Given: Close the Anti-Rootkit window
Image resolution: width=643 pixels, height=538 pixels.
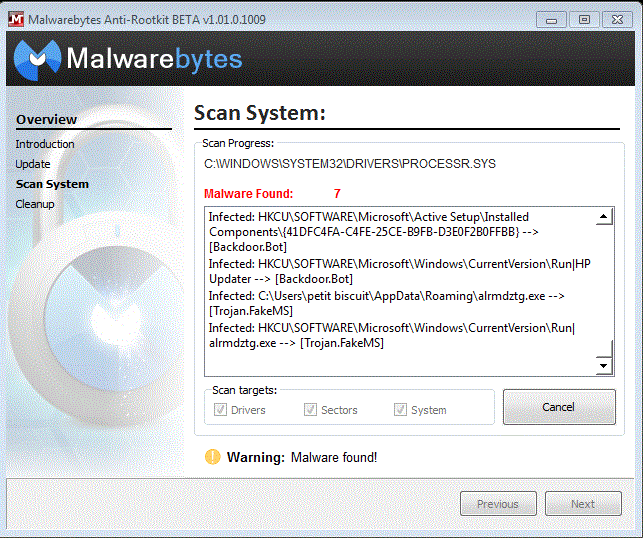Looking at the screenshot, I should tap(617, 20).
